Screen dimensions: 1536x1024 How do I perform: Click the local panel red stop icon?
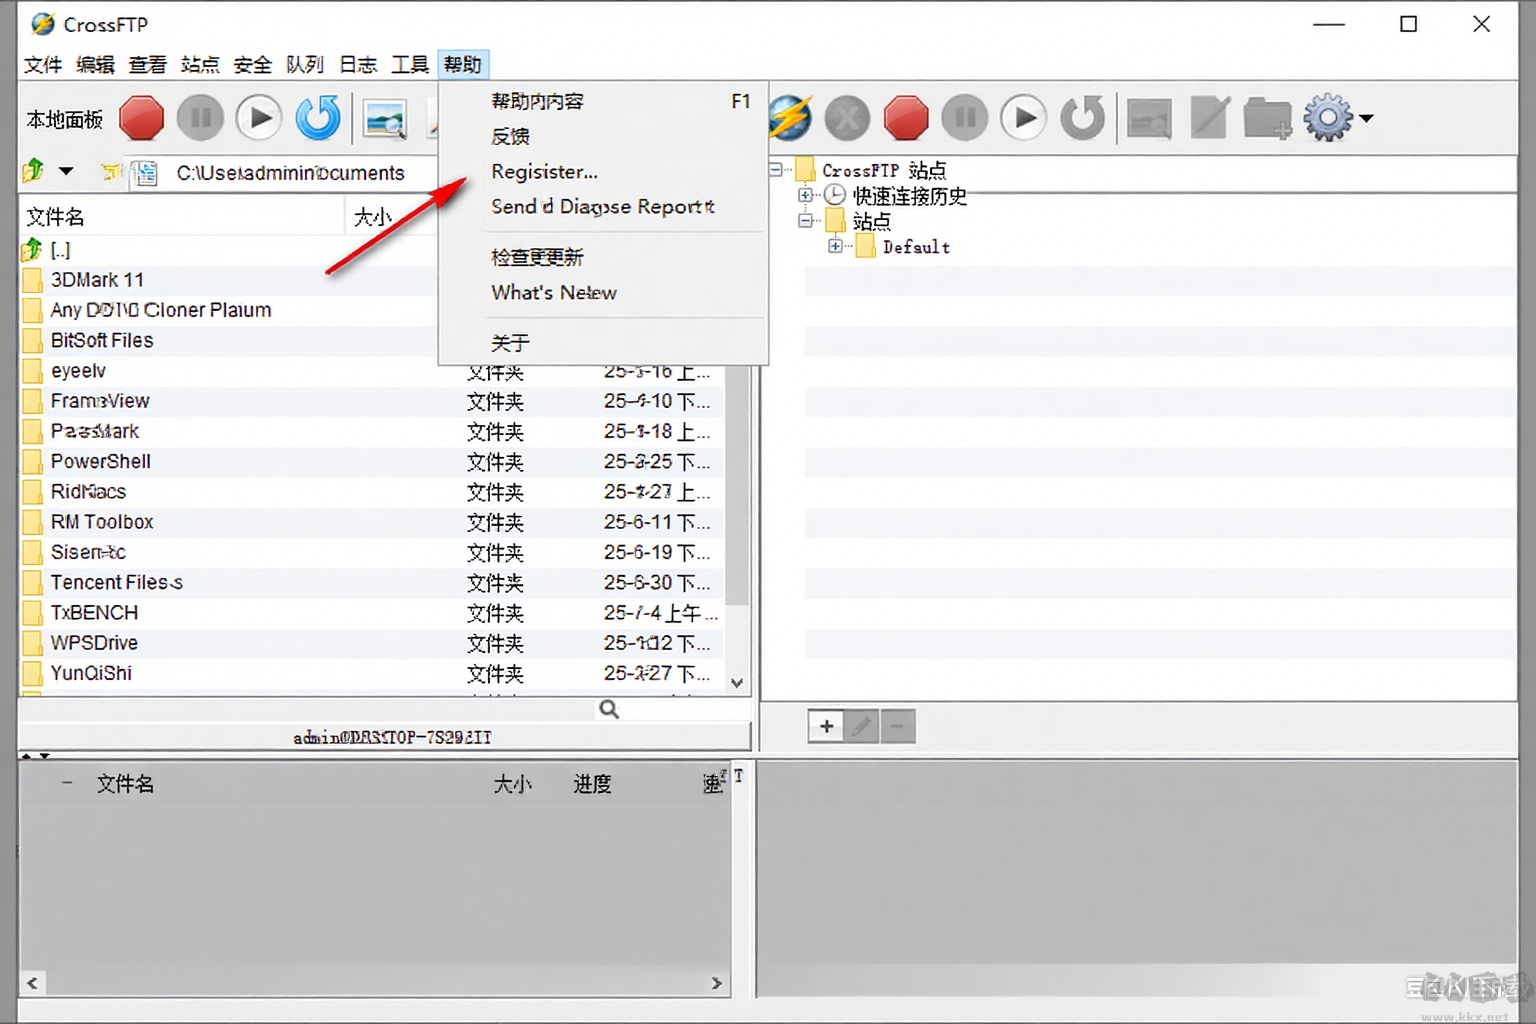pos(141,118)
